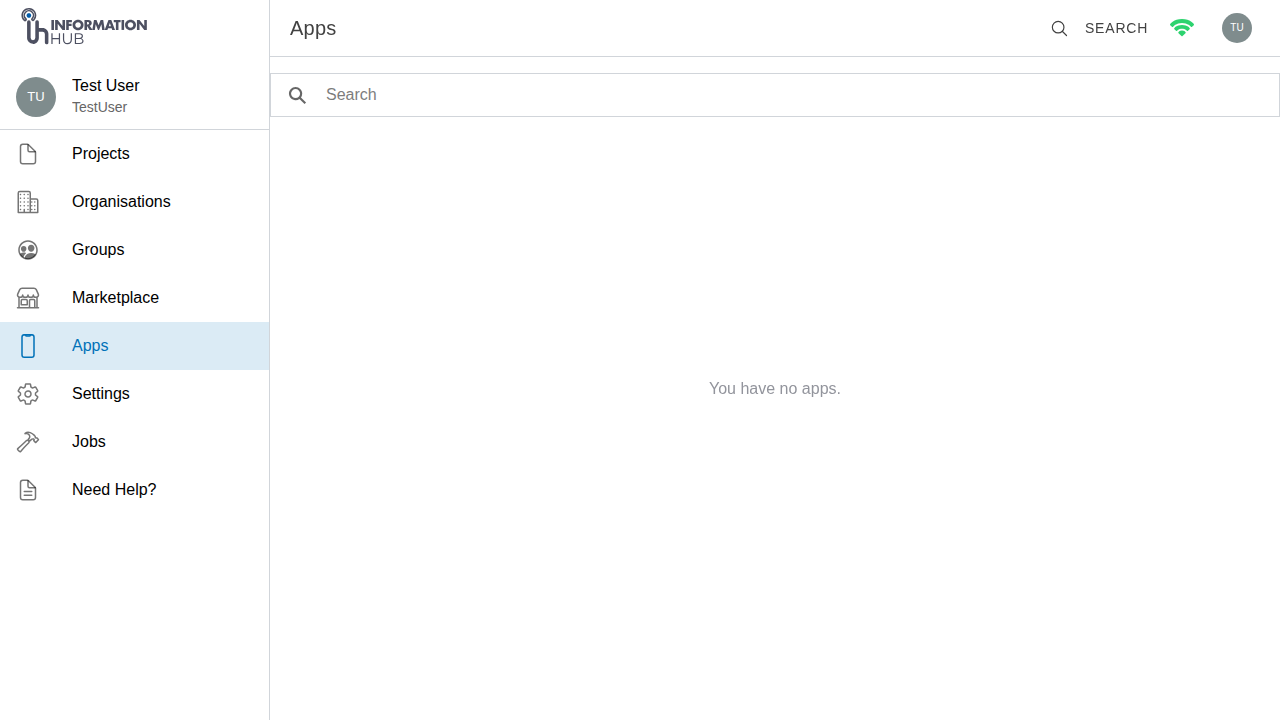This screenshot has width=1280, height=720.
Task: Click the TestUser username text
Action: coord(99,107)
